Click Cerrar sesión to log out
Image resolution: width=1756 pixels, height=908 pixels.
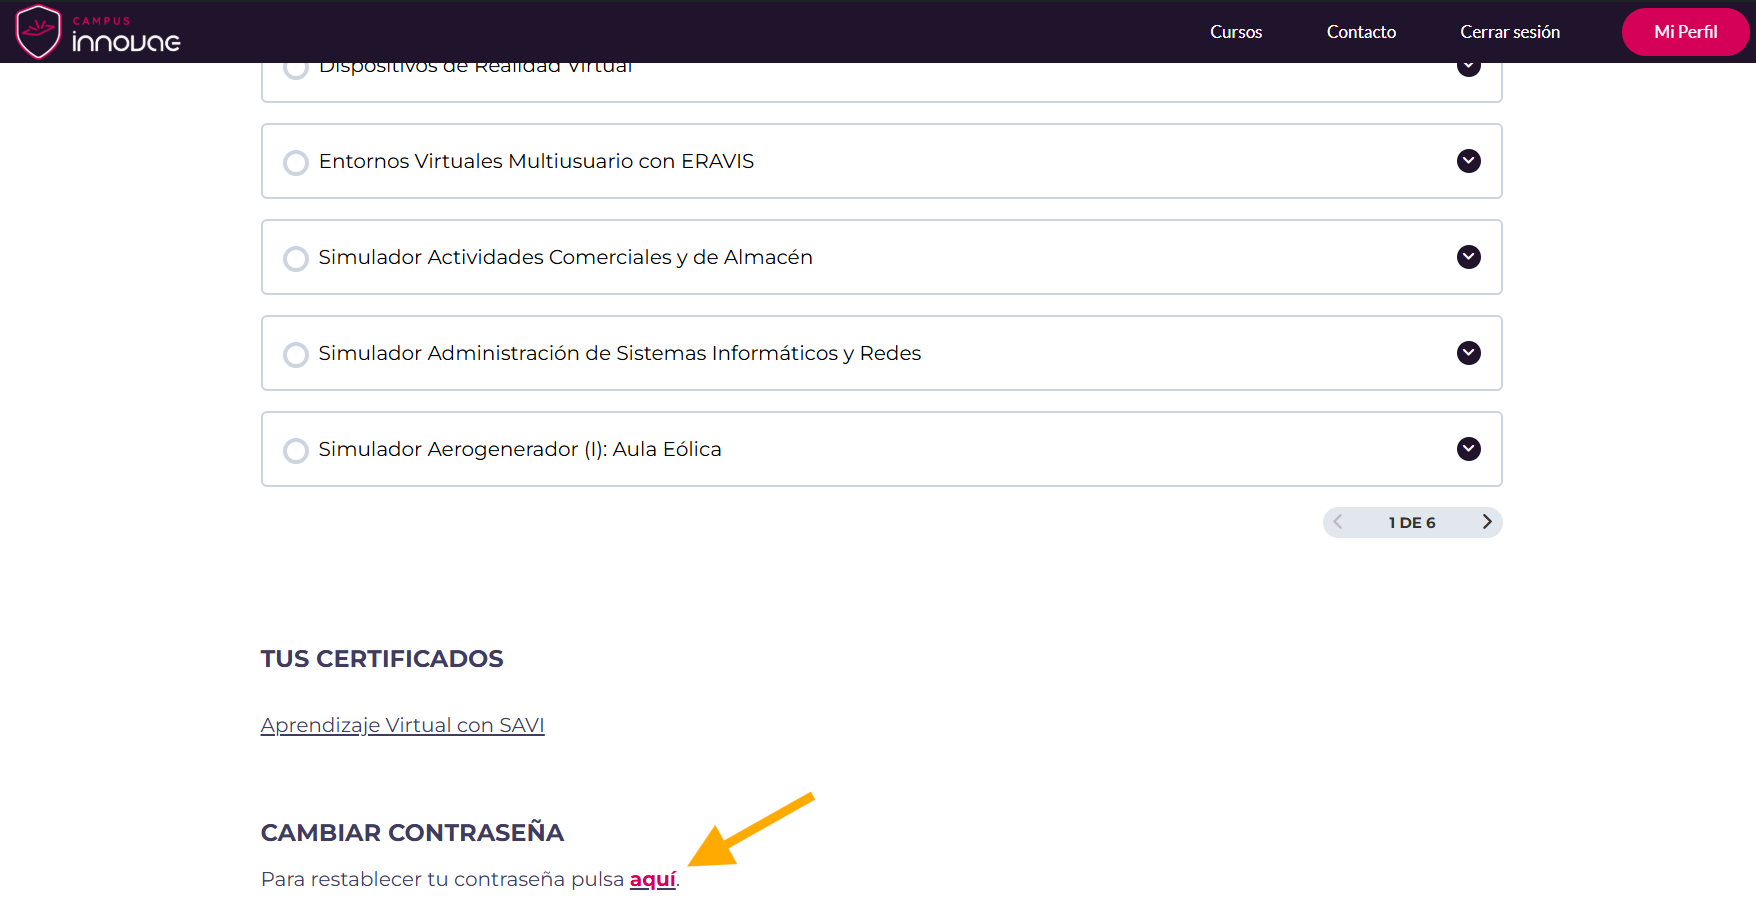[1509, 32]
